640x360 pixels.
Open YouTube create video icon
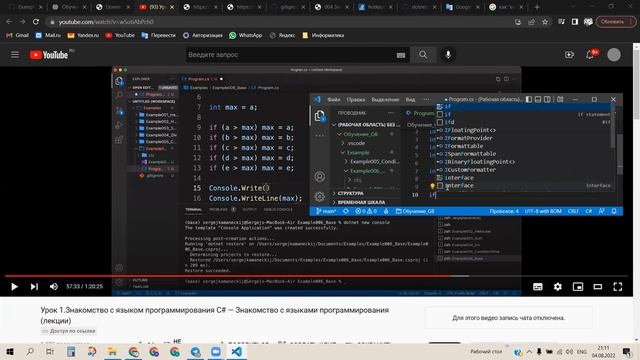pos(569,55)
